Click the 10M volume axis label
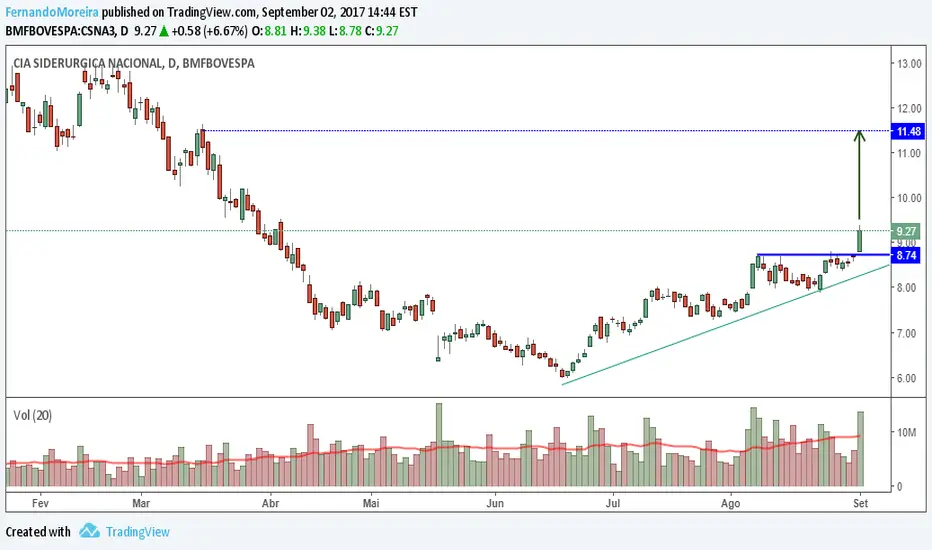The height and width of the screenshot is (550, 932). tap(907, 432)
